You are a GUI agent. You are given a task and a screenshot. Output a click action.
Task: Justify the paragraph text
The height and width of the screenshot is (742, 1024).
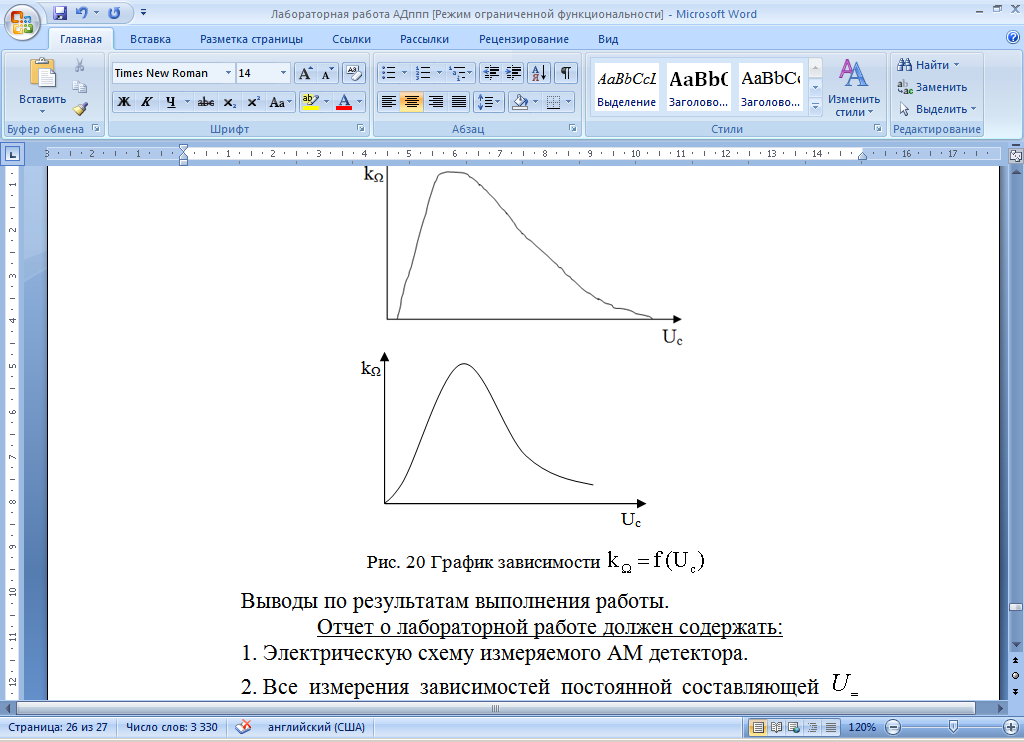click(459, 102)
